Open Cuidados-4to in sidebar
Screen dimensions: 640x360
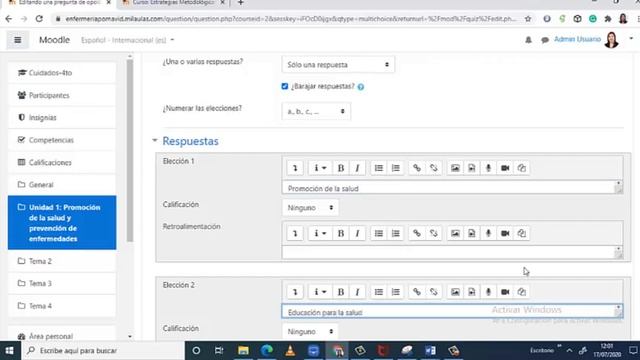(x=62, y=73)
